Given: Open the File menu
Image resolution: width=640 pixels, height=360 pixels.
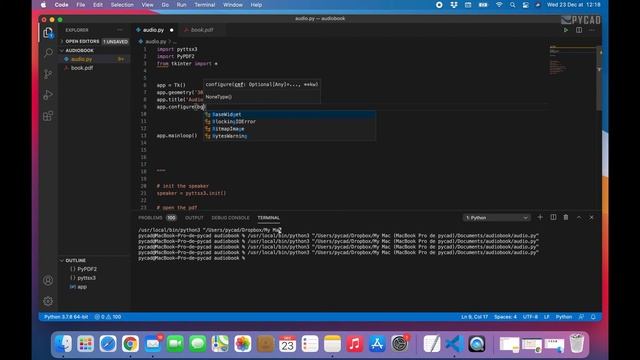Looking at the screenshot, I should [81, 5].
